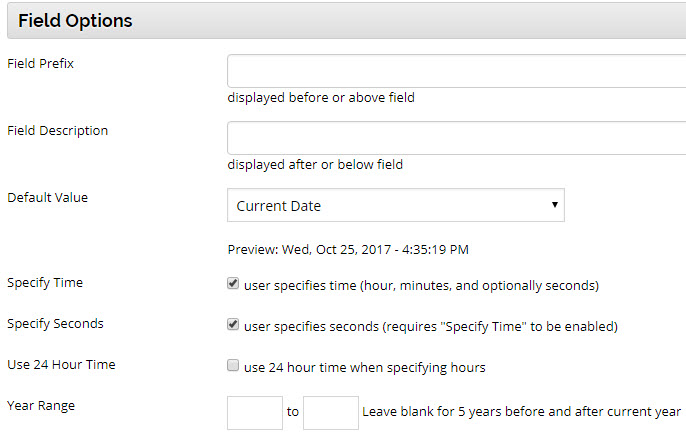The width and height of the screenshot is (686, 440).
Task: Click the "Use 24 Hour Time" row label
Action: pos(61,365)
